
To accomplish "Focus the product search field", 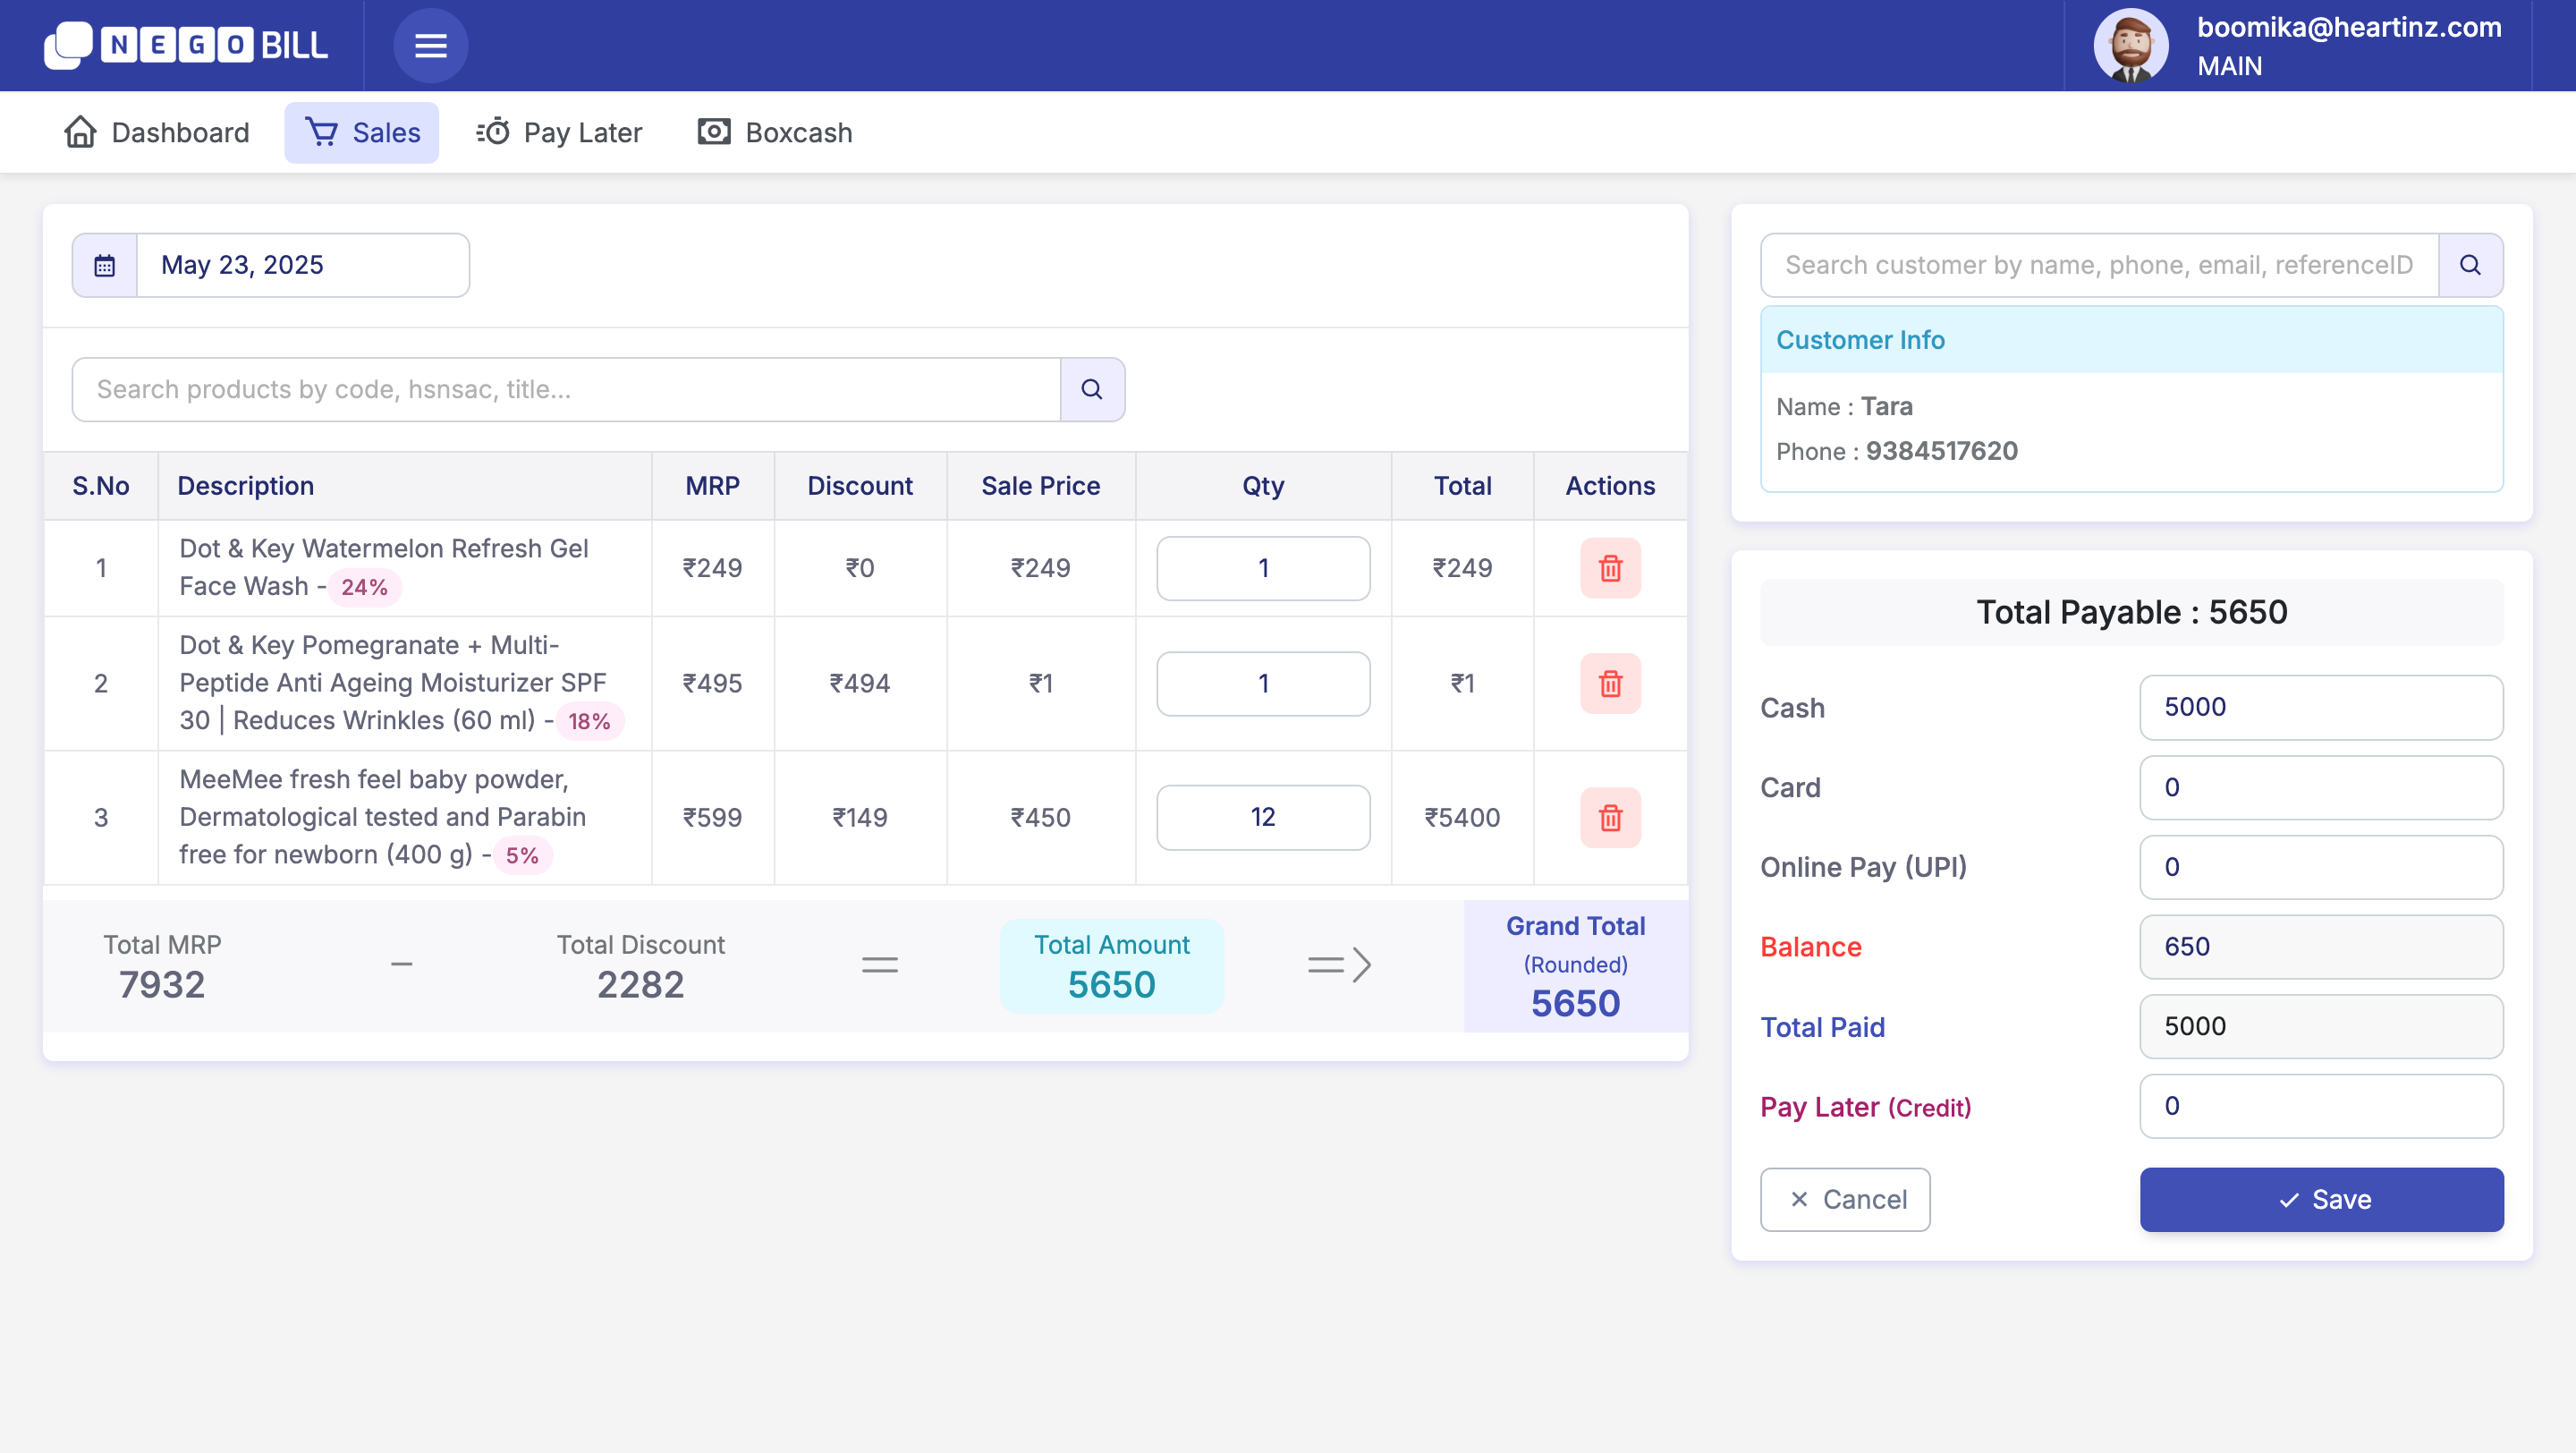I will tap(566, 389).
